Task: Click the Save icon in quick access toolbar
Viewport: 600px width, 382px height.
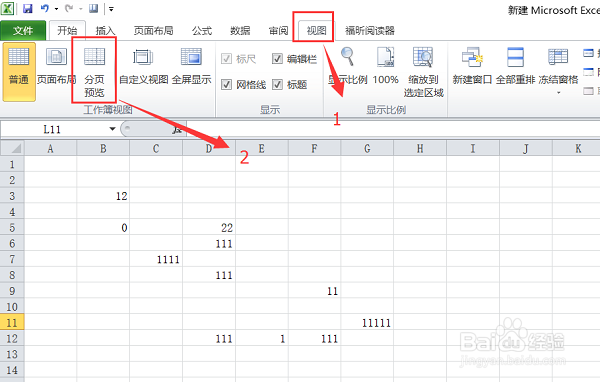Action: click(28, 8)
